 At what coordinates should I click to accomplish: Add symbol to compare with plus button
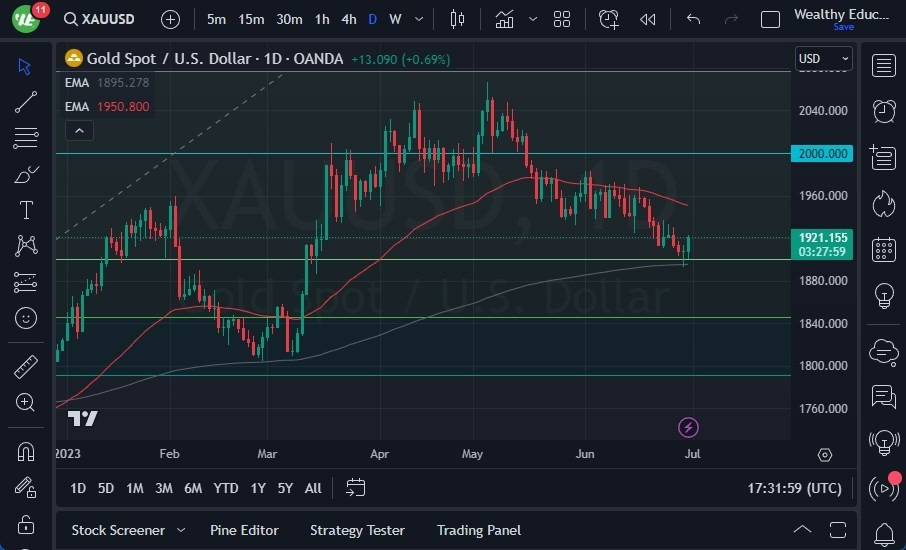pyautogui.click(x=170, y=20)
